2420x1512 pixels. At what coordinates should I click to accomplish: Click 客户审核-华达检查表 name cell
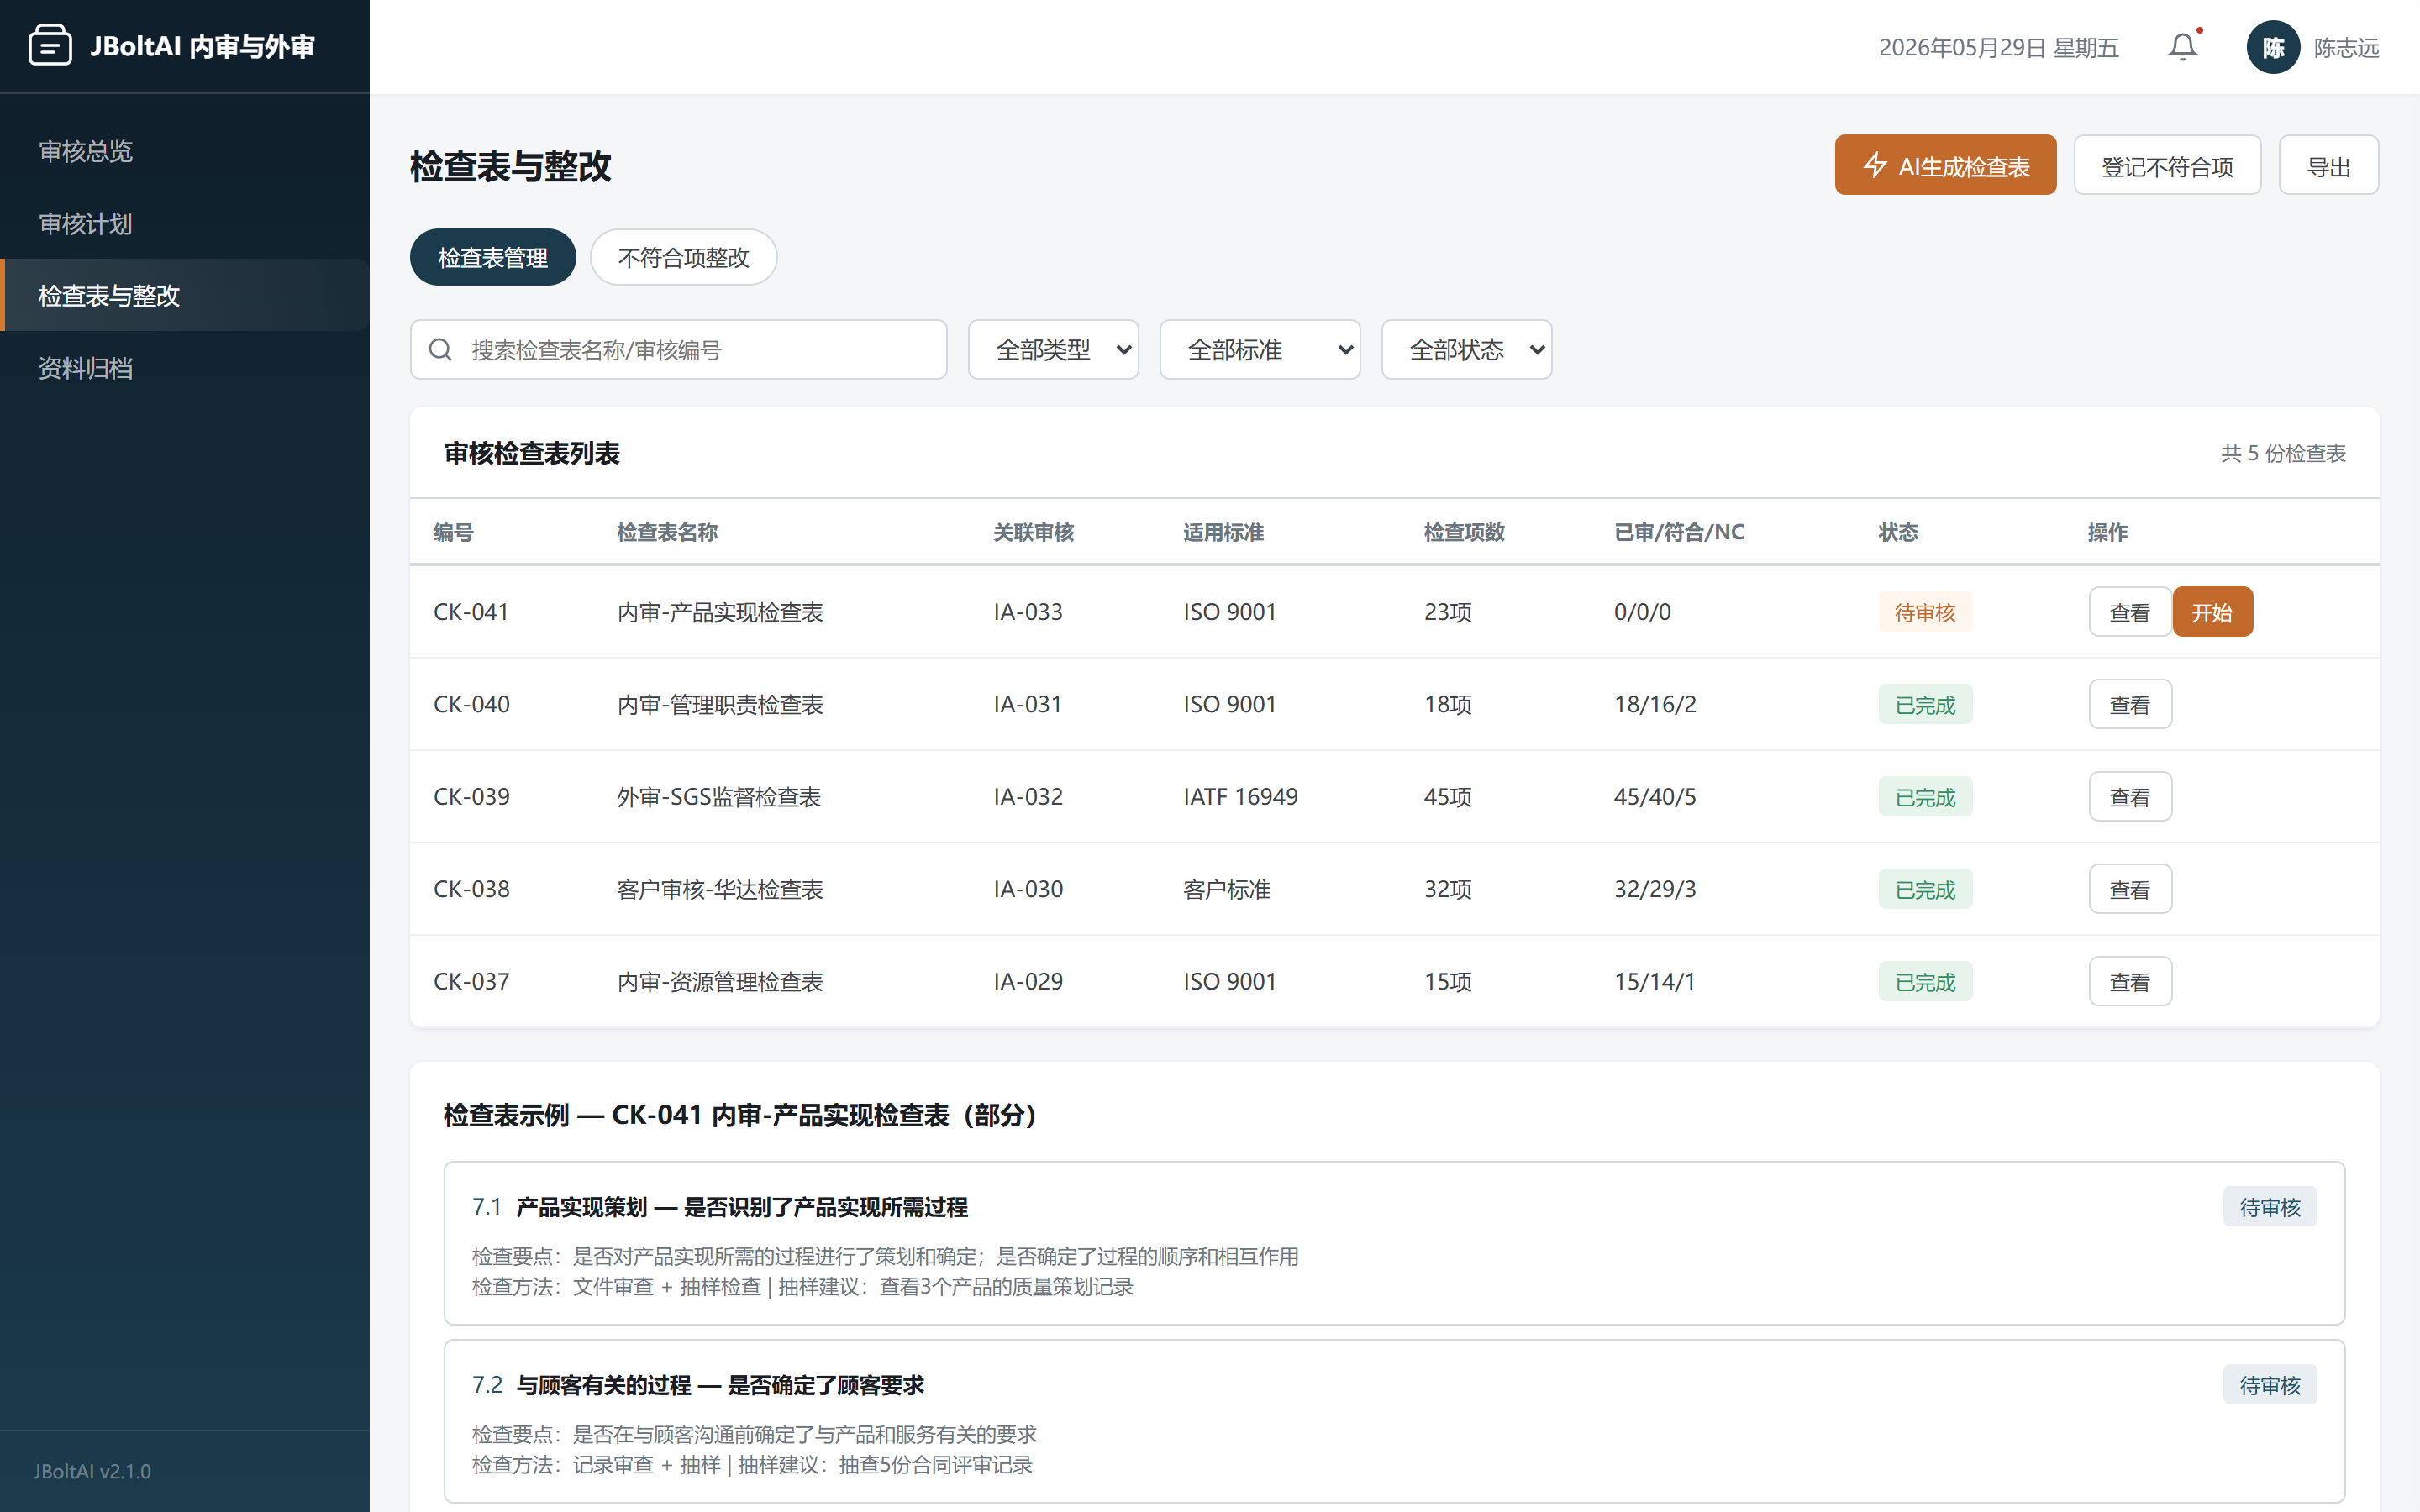[720, 889]
